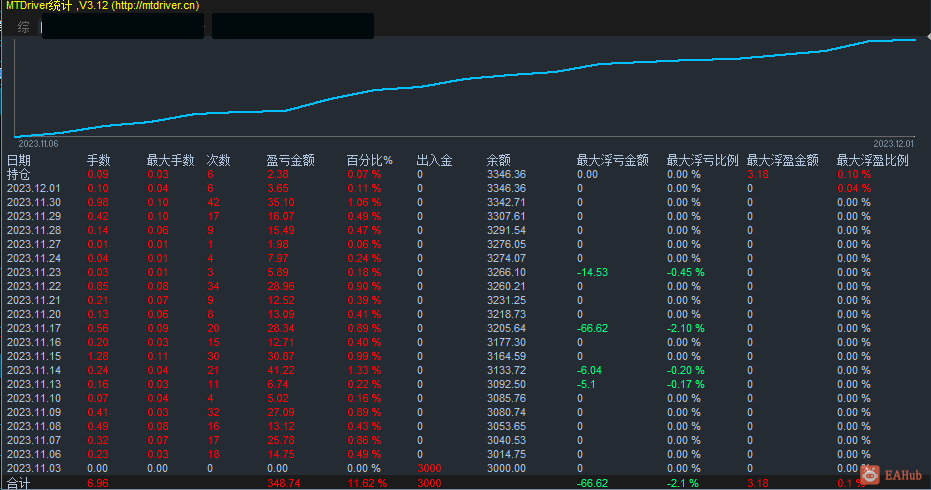Click the total profit value 348.74
The height and width of the screenshot is (490, 931).
(x=284, y=483)
